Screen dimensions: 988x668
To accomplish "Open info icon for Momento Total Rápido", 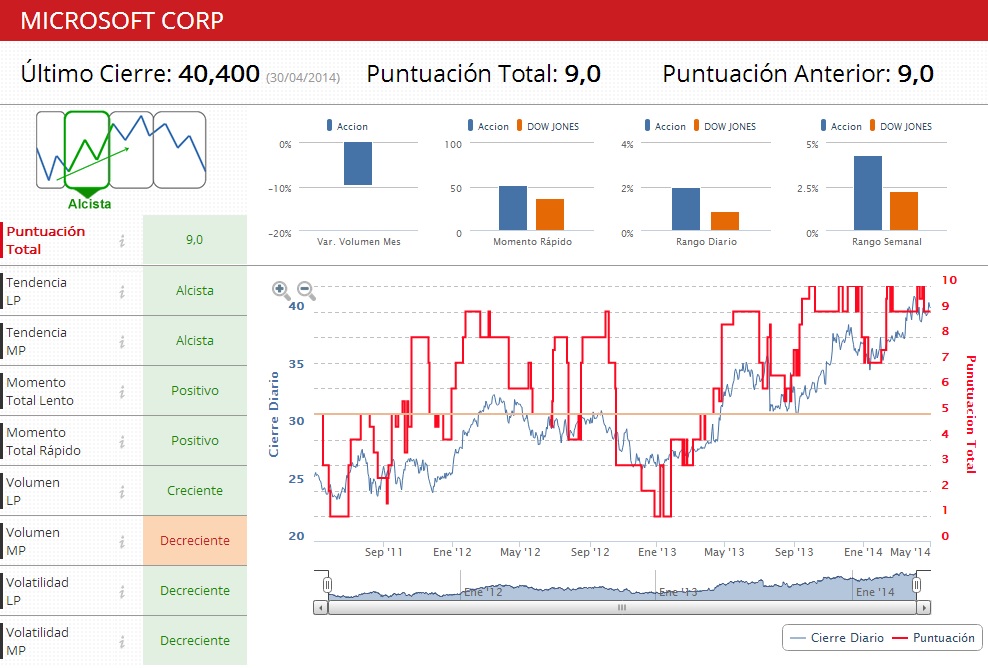I will (122, 441).
